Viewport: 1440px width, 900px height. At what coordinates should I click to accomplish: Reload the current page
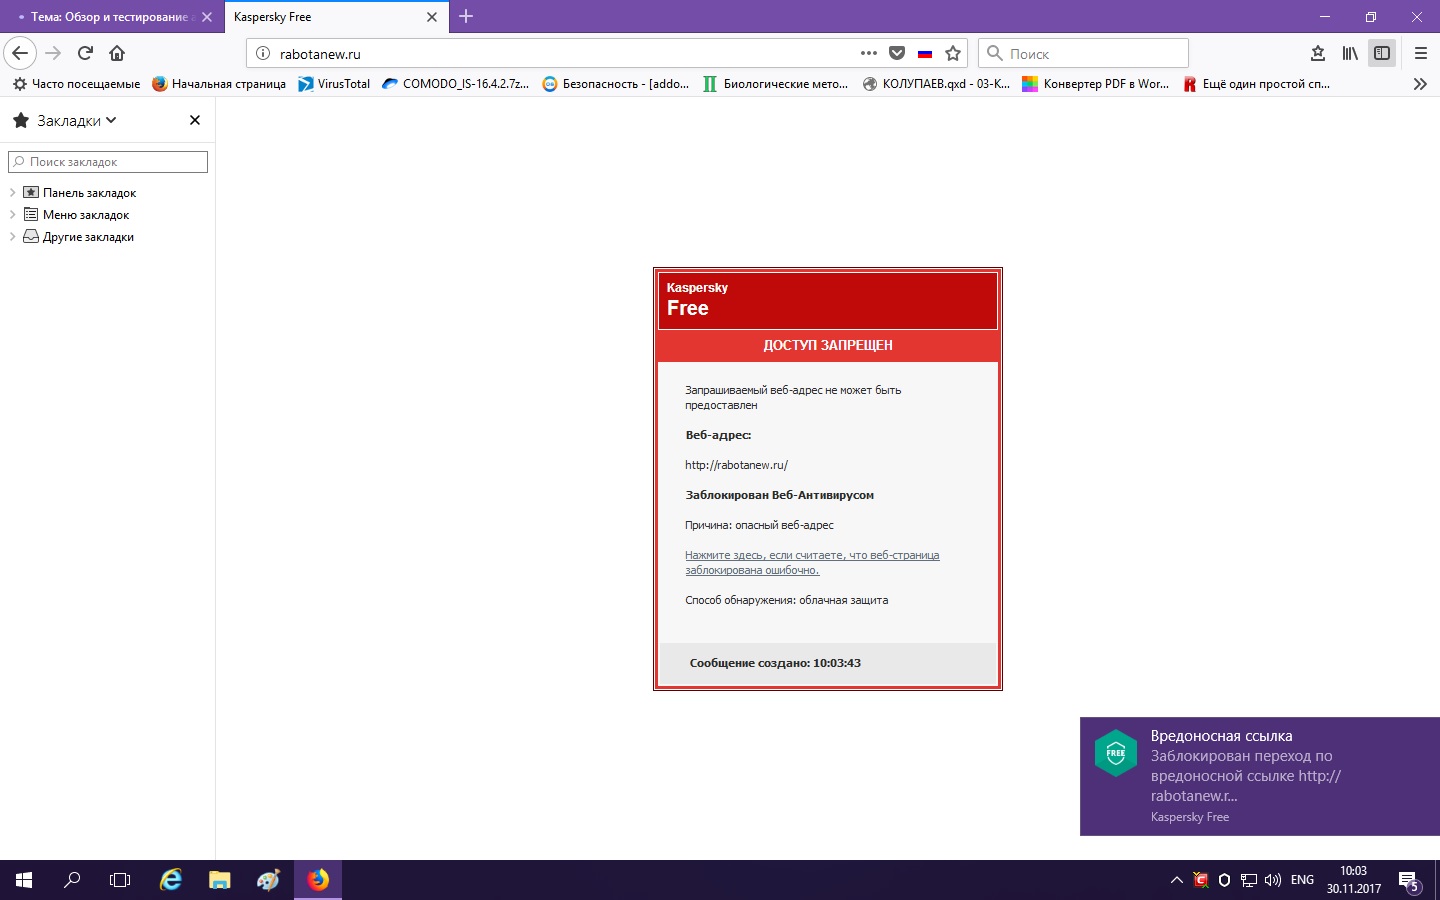click(x=86, y=53)
